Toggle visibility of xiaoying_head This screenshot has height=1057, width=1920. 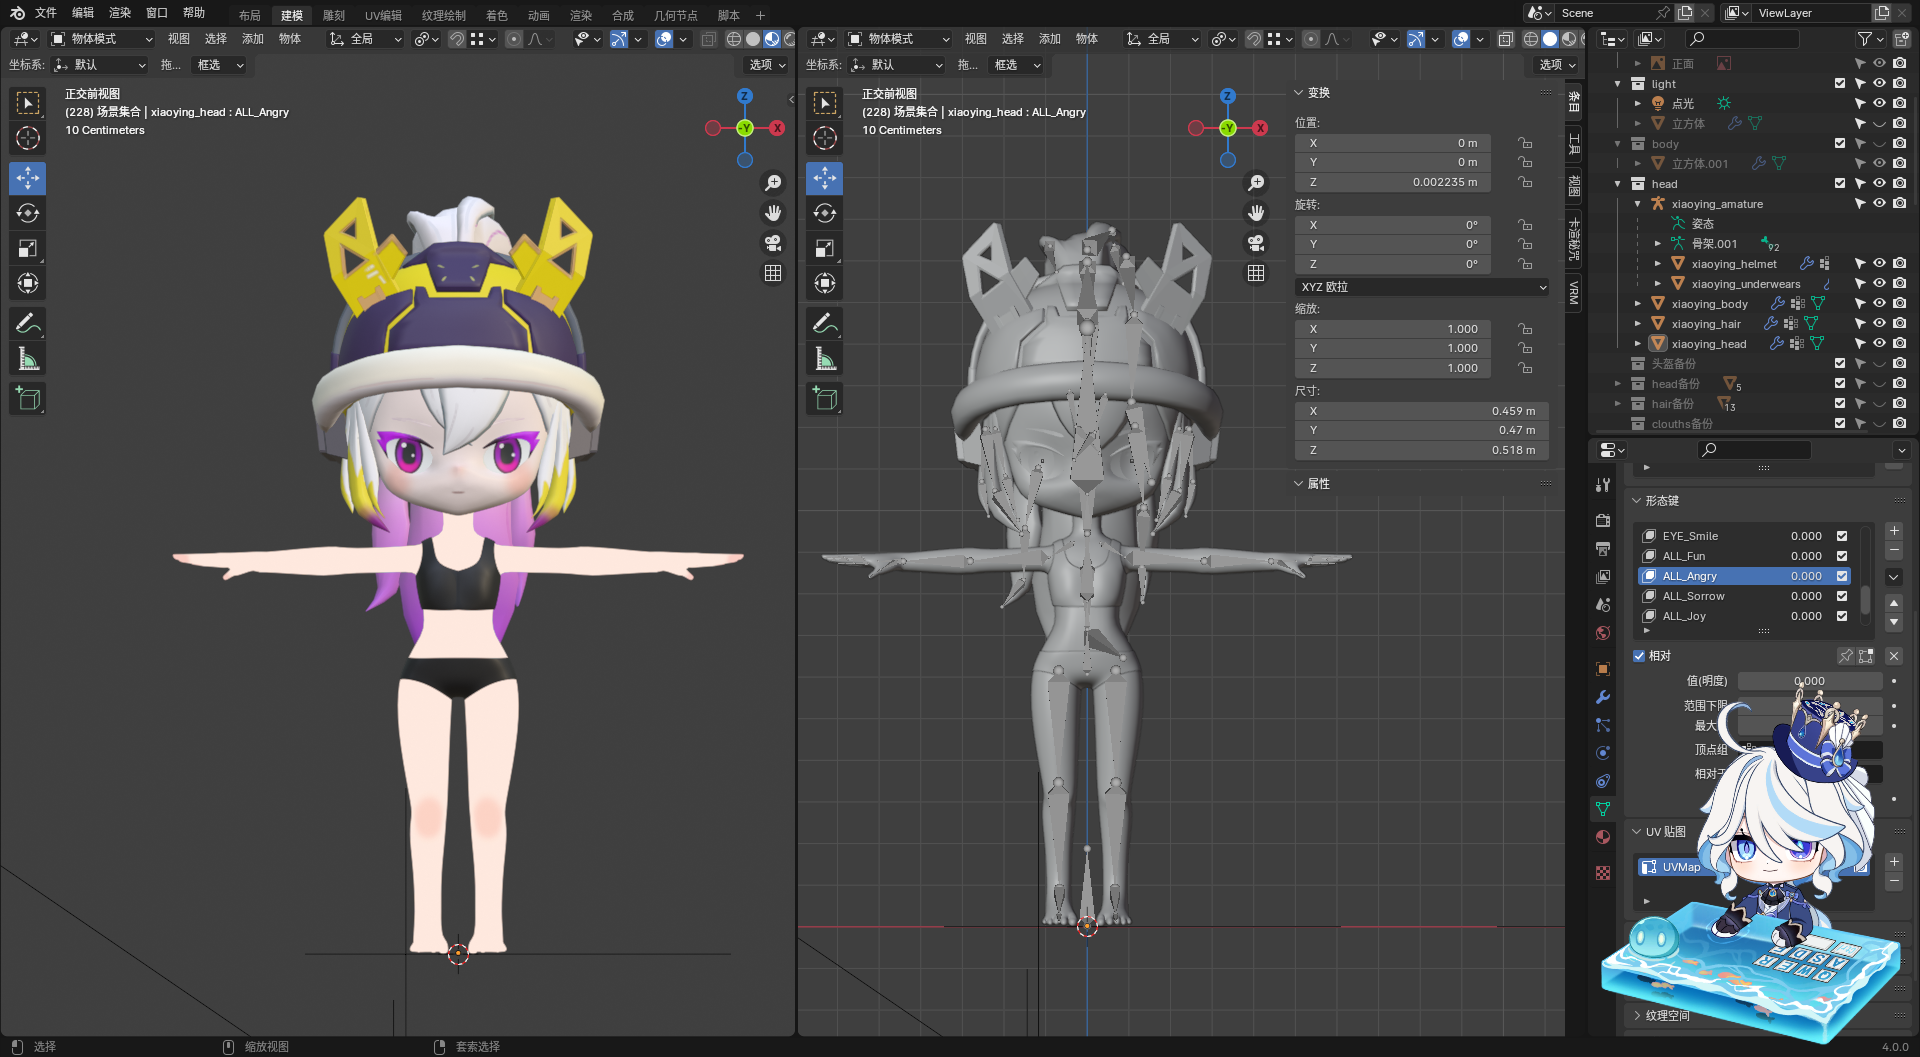pos(1879,344)
